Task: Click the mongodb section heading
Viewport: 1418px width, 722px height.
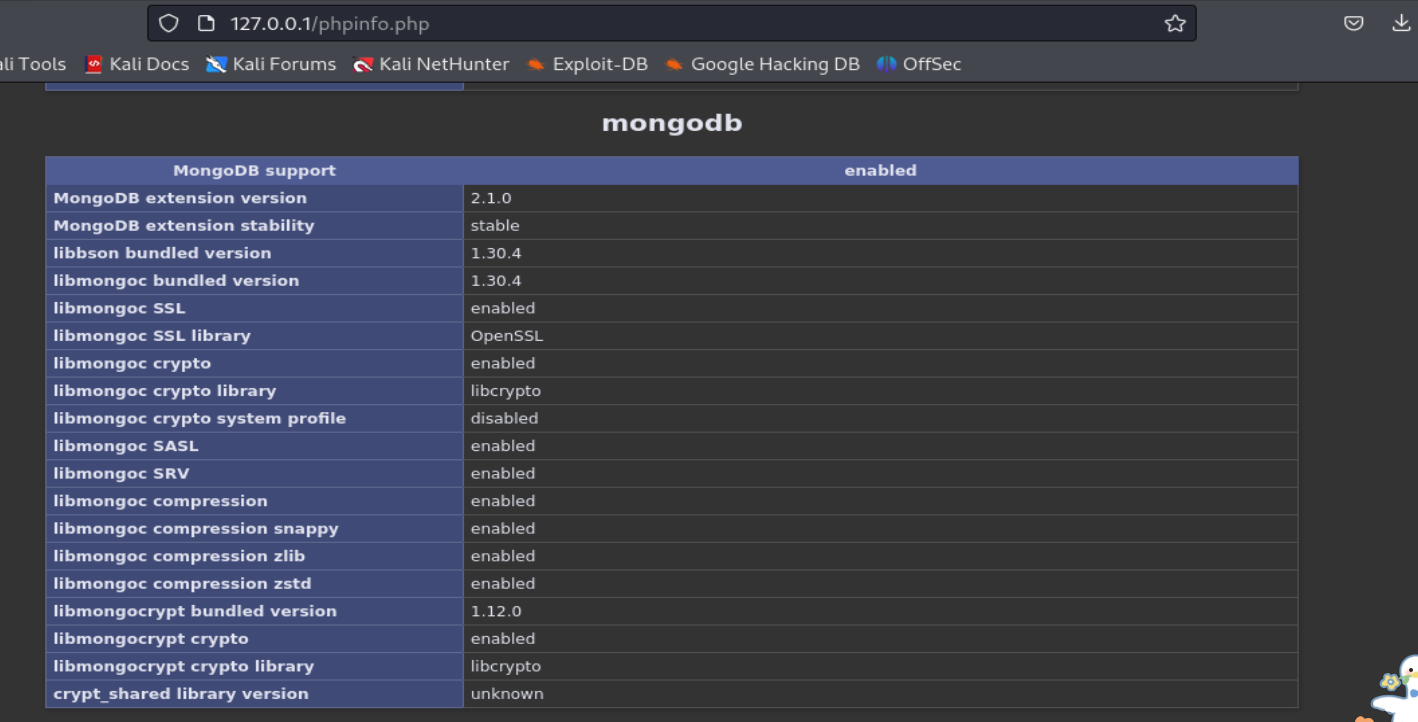Action: coord(672,124)
